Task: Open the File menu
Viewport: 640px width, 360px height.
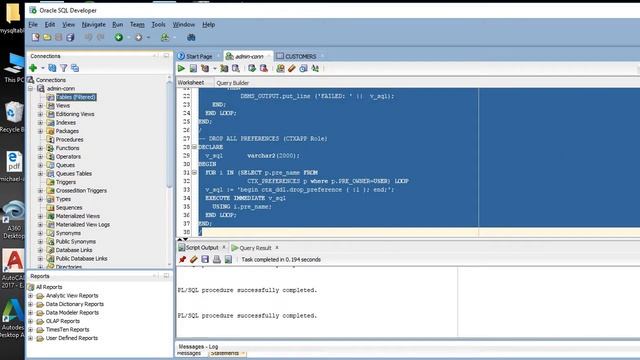Action: [33, 24]
